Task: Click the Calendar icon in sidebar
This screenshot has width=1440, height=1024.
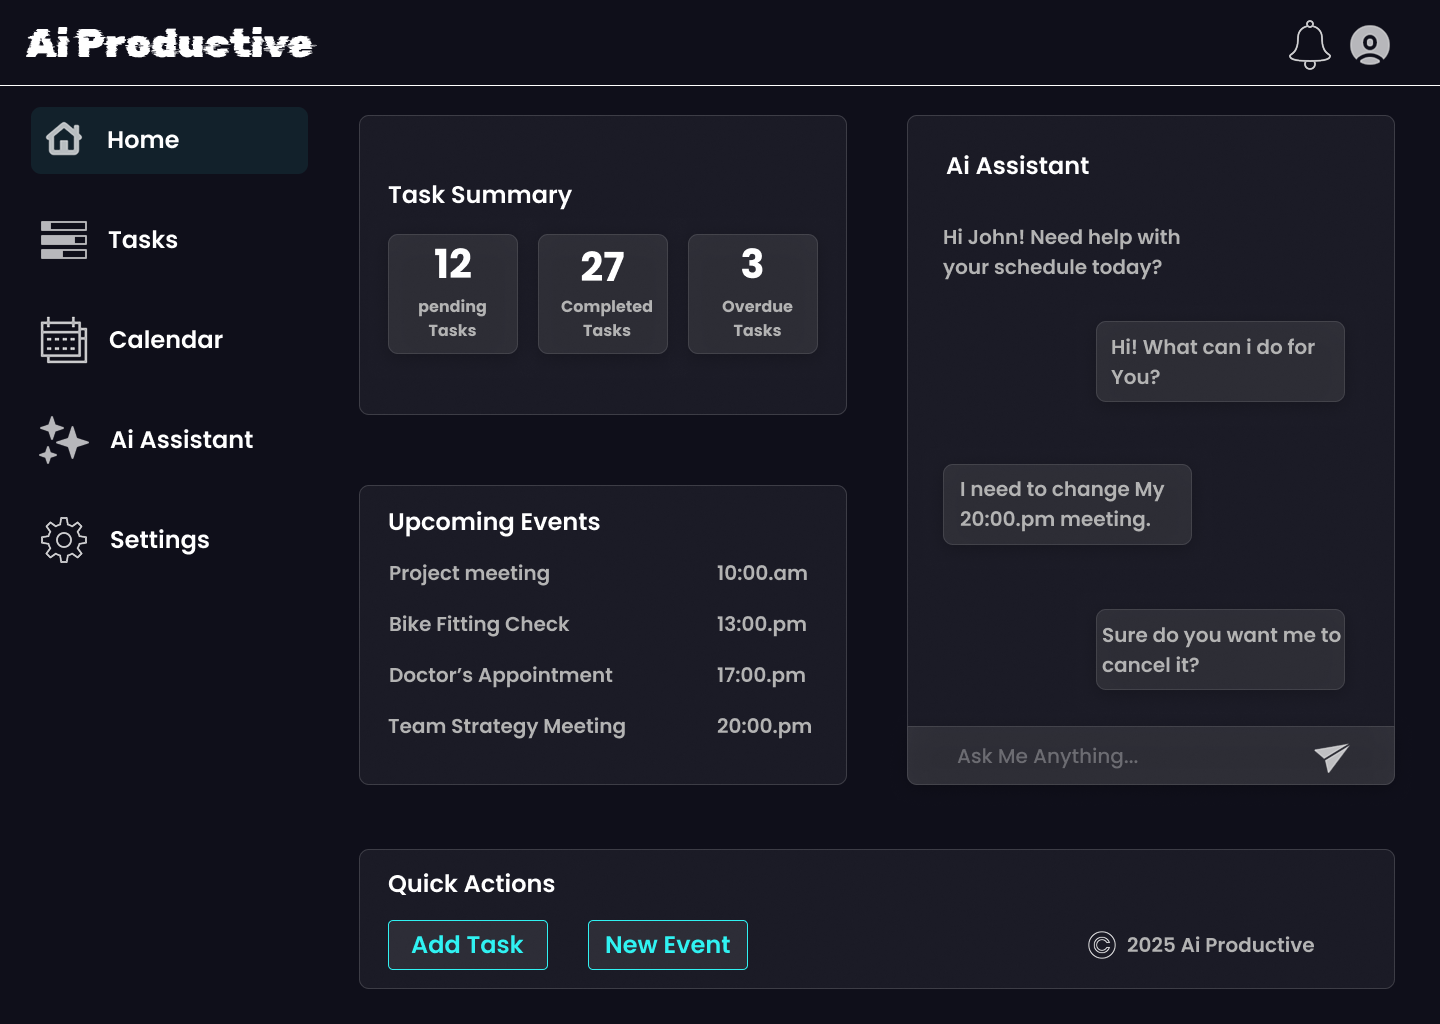Action: 64,340
